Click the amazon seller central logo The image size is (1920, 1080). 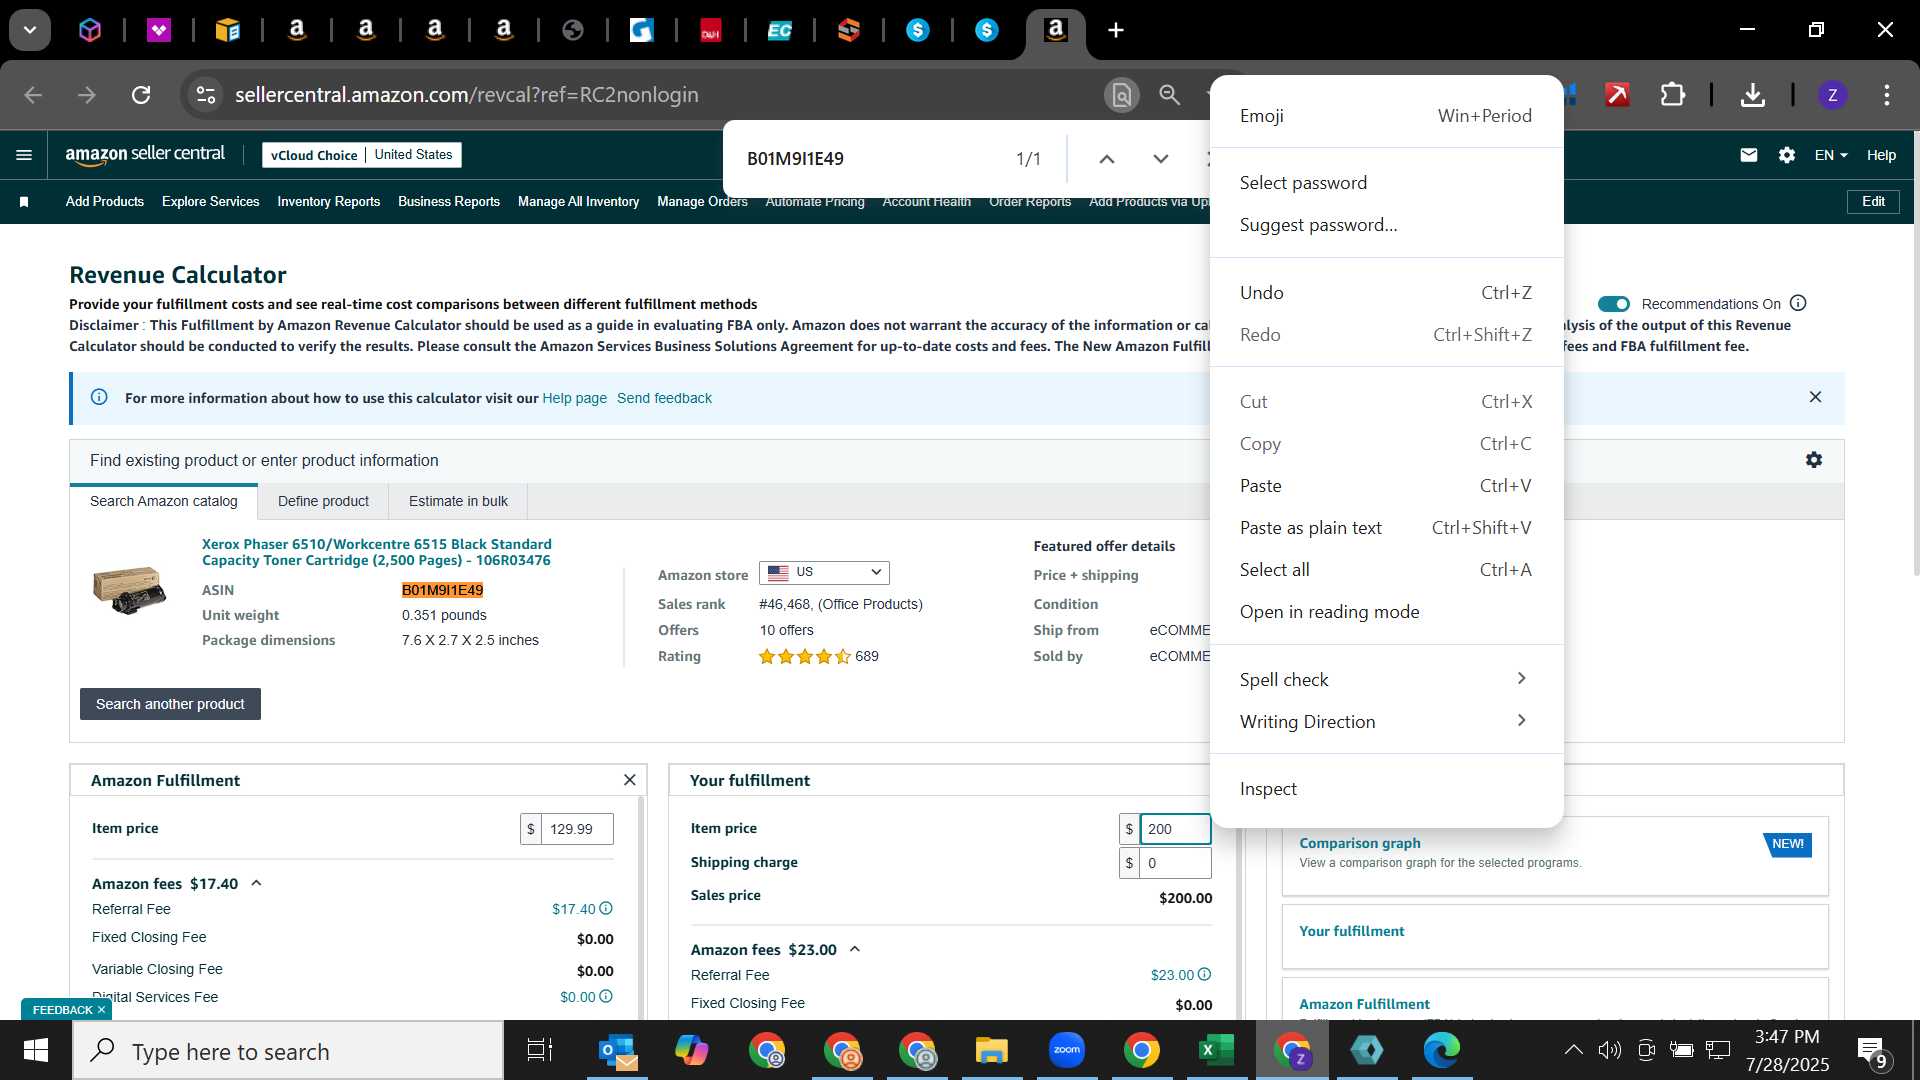coord(145,154)
